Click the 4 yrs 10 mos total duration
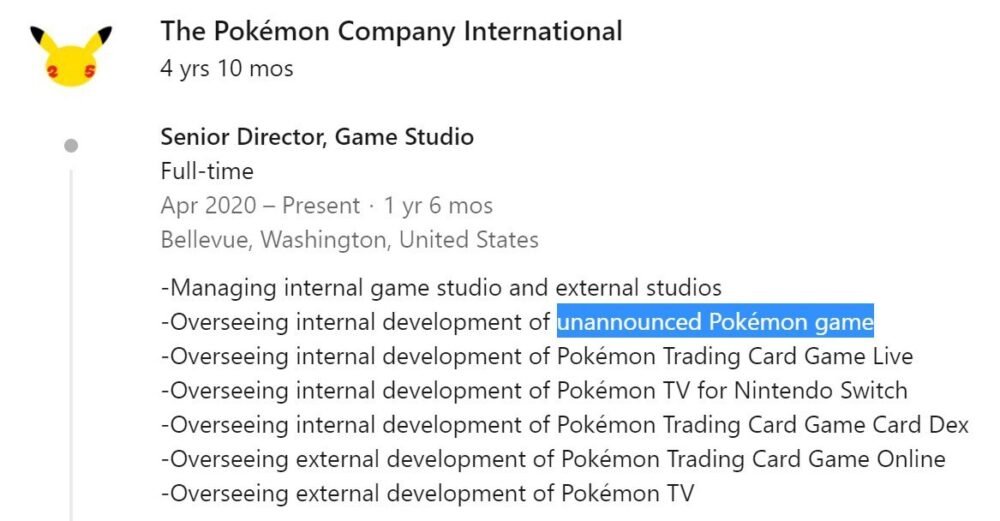The image size is (1000, 521). 227,69
